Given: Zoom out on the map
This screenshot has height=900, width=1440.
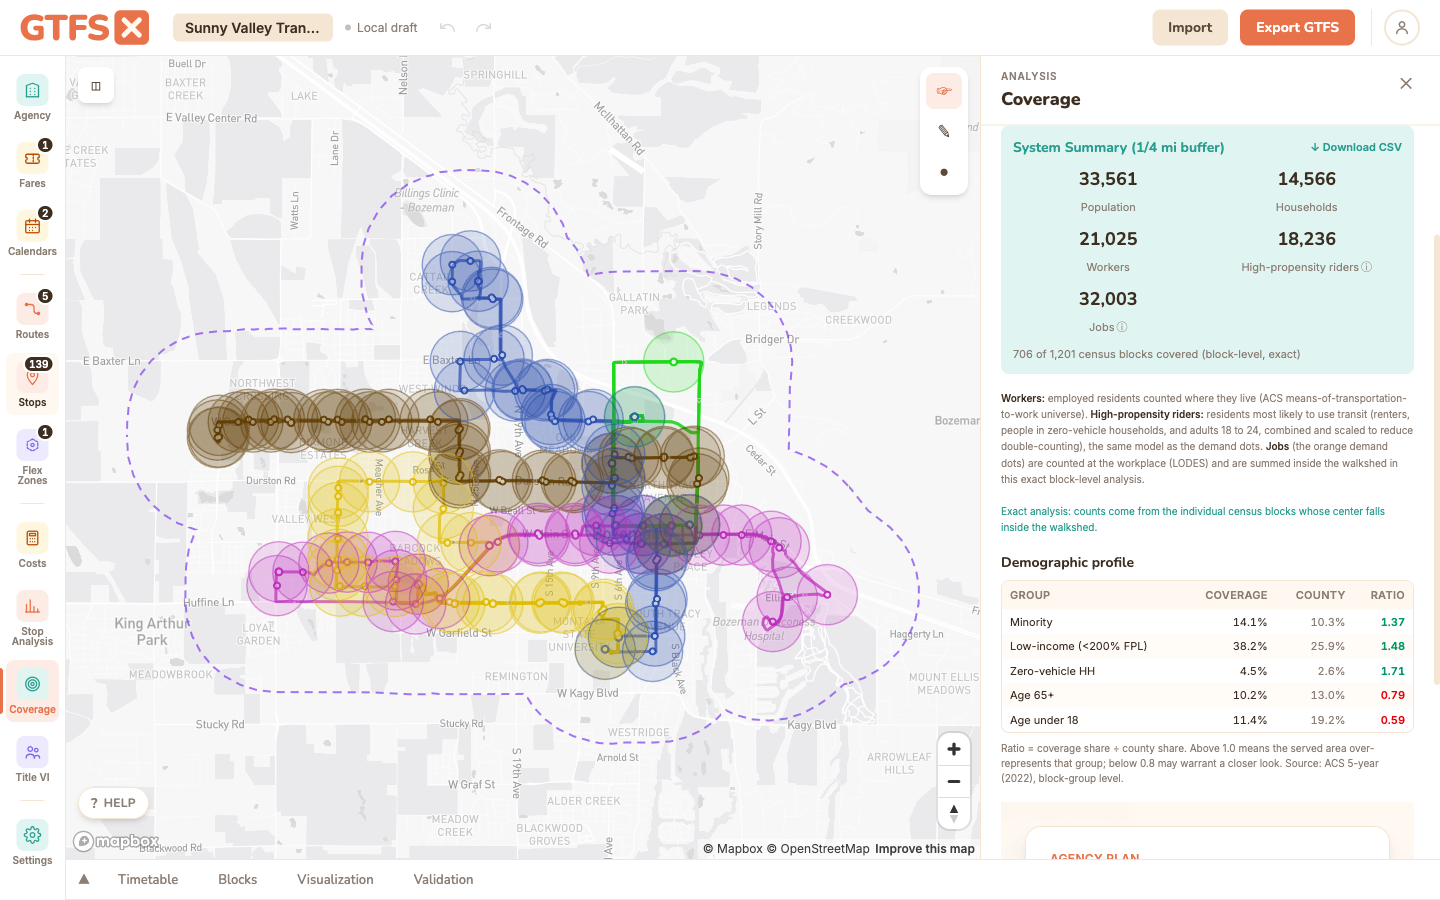Looking at the screenshot, I should [x=954, y=781].
